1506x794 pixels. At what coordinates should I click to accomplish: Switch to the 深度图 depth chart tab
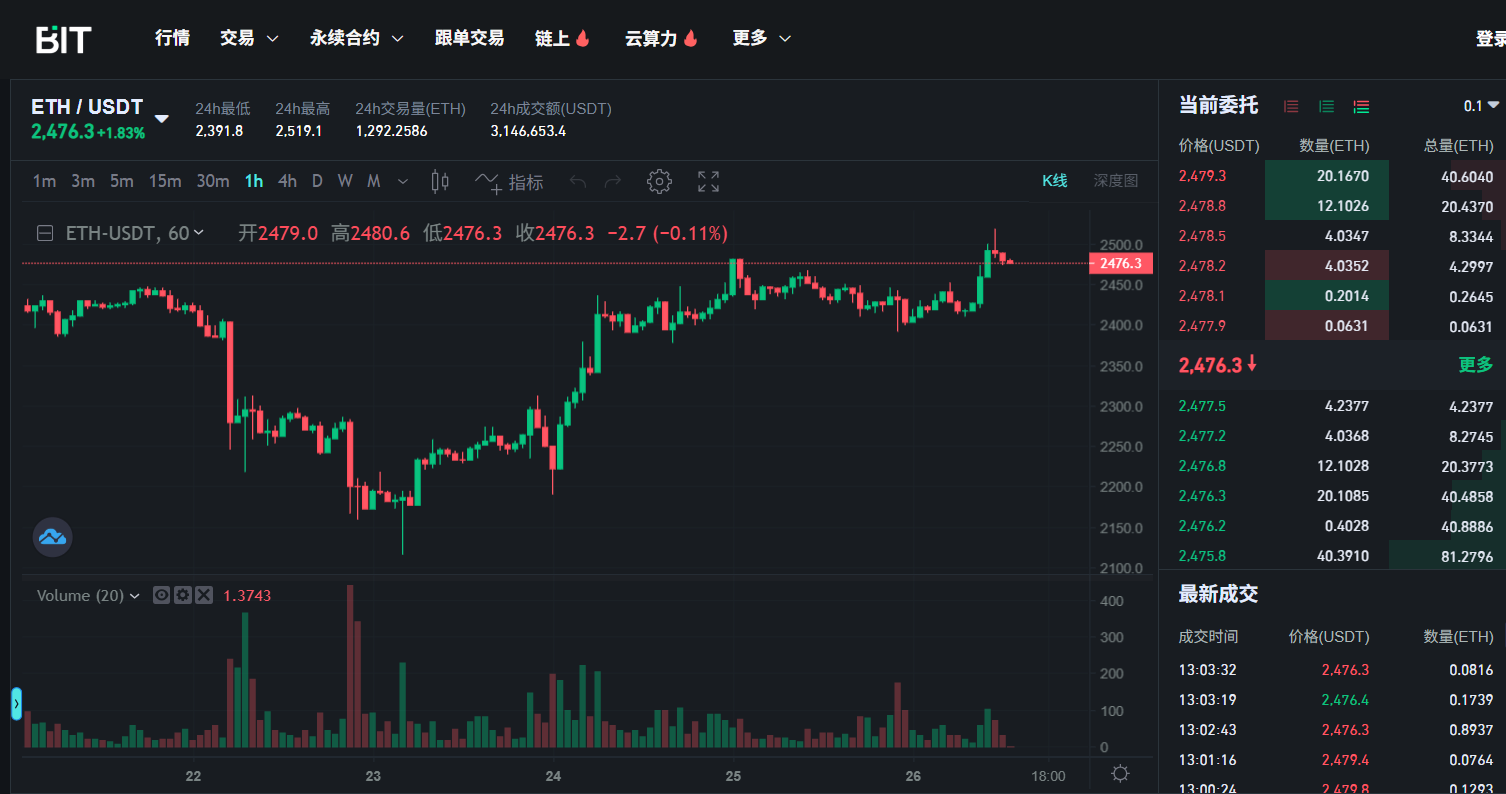click(x=1115, y=181)
